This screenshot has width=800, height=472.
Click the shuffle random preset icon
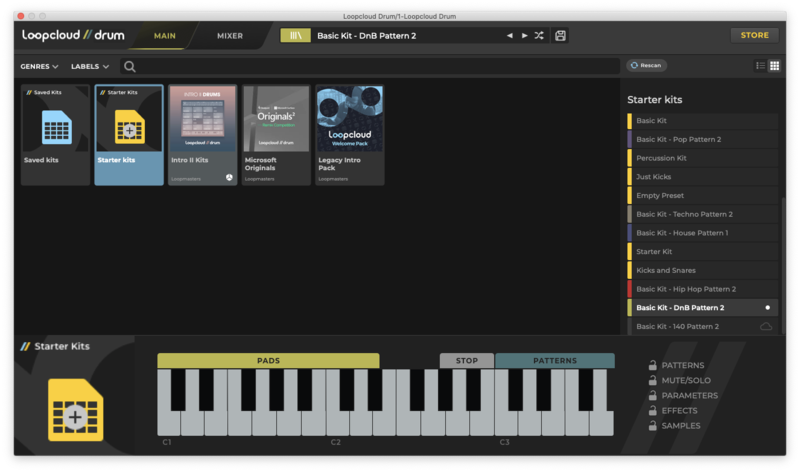[x=539, y=36]
